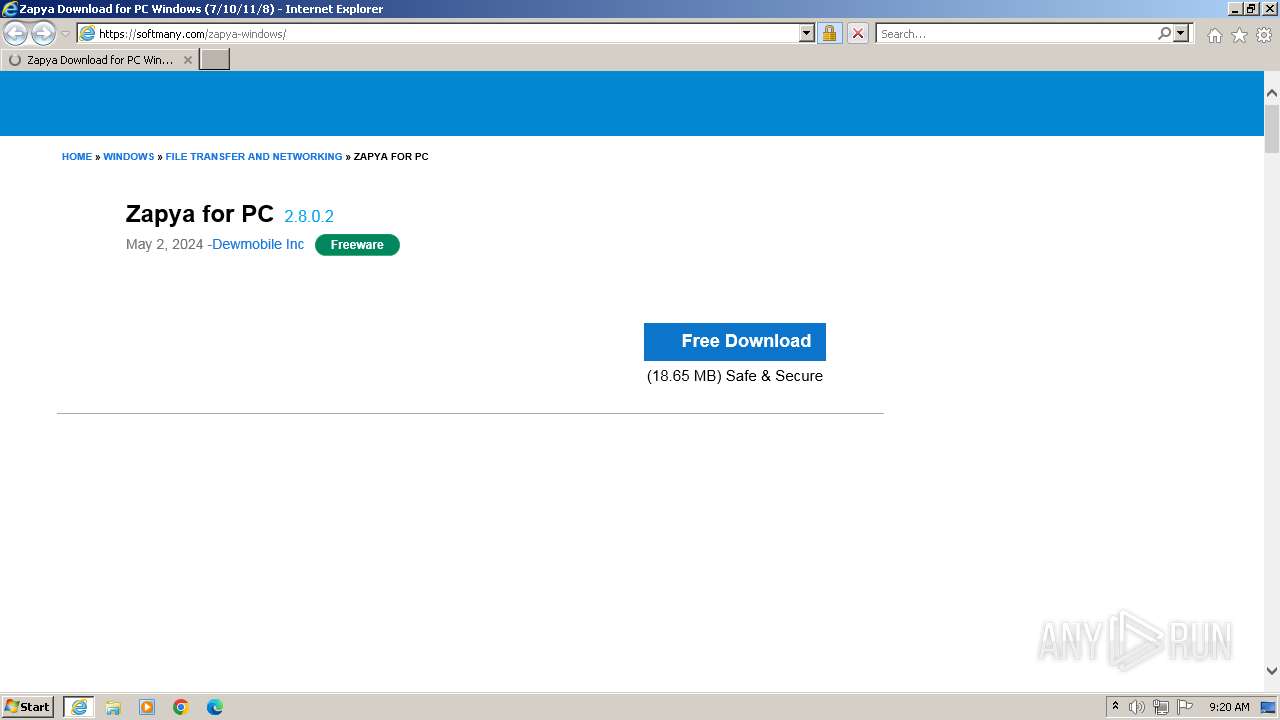Expand the address bar autocomplete dropdown

click(x=807, y=34)
